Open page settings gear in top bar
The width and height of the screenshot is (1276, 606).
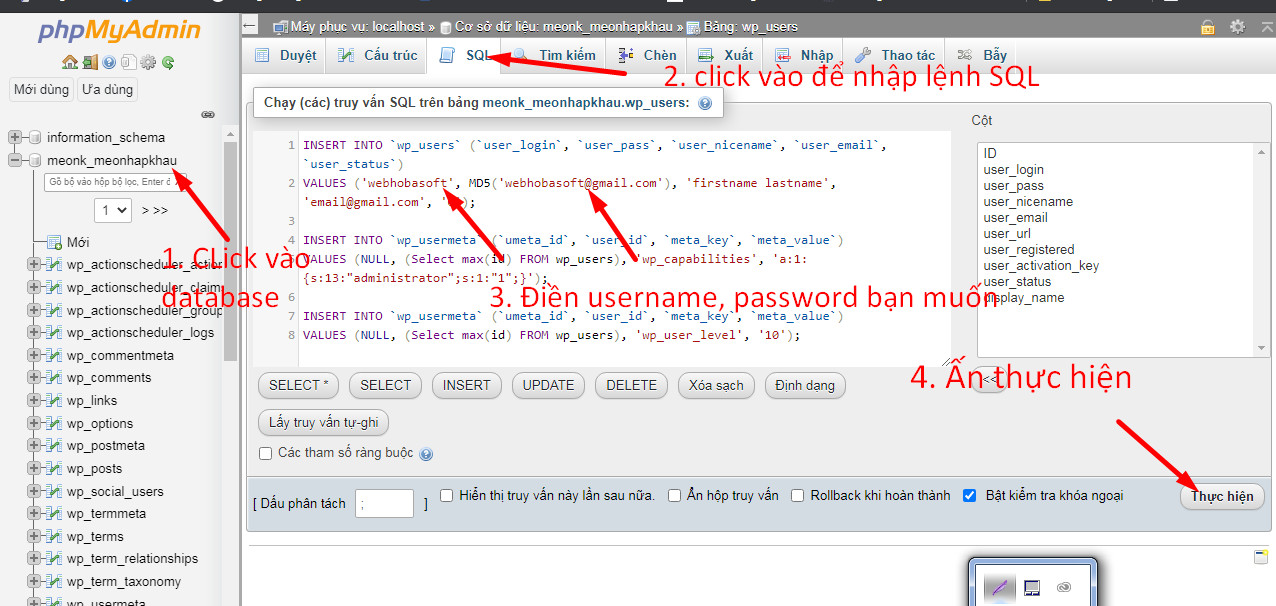[1237, 27]
